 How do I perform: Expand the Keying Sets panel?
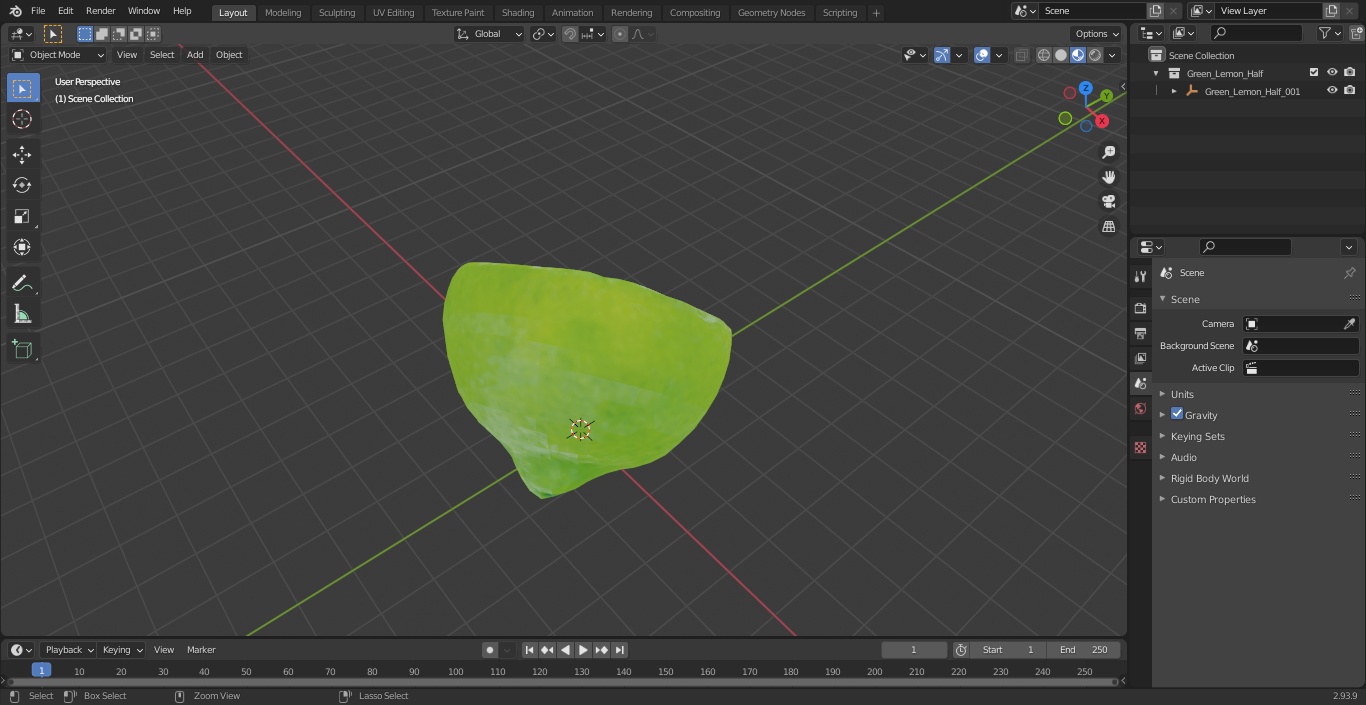point(1197,436)
